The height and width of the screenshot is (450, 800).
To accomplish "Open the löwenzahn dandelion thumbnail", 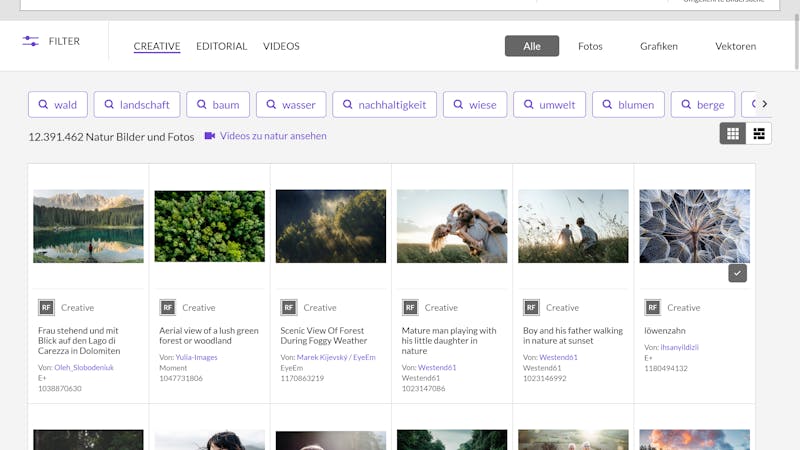I will point(694,226).
